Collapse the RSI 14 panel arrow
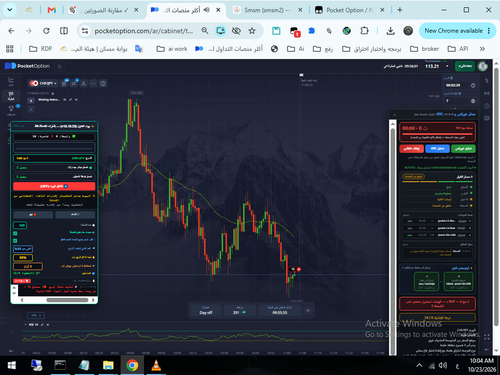Viewport: 500px width, 375px height. pyautogui.click(x=26, y=324)
